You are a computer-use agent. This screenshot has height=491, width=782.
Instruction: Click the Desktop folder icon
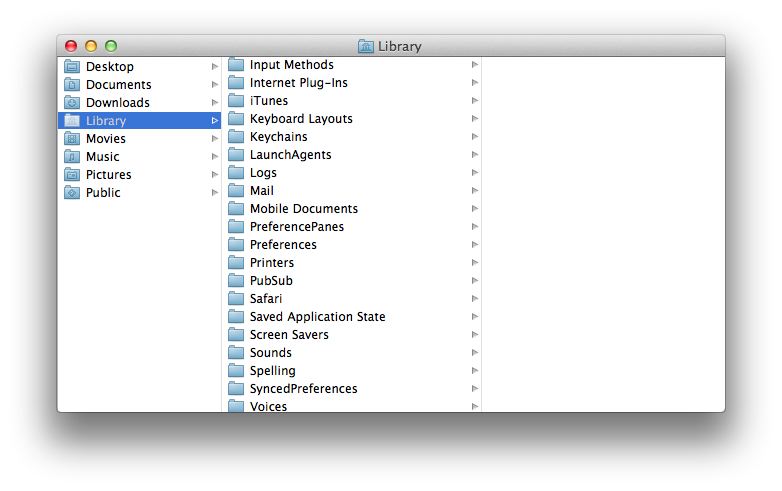72,67
